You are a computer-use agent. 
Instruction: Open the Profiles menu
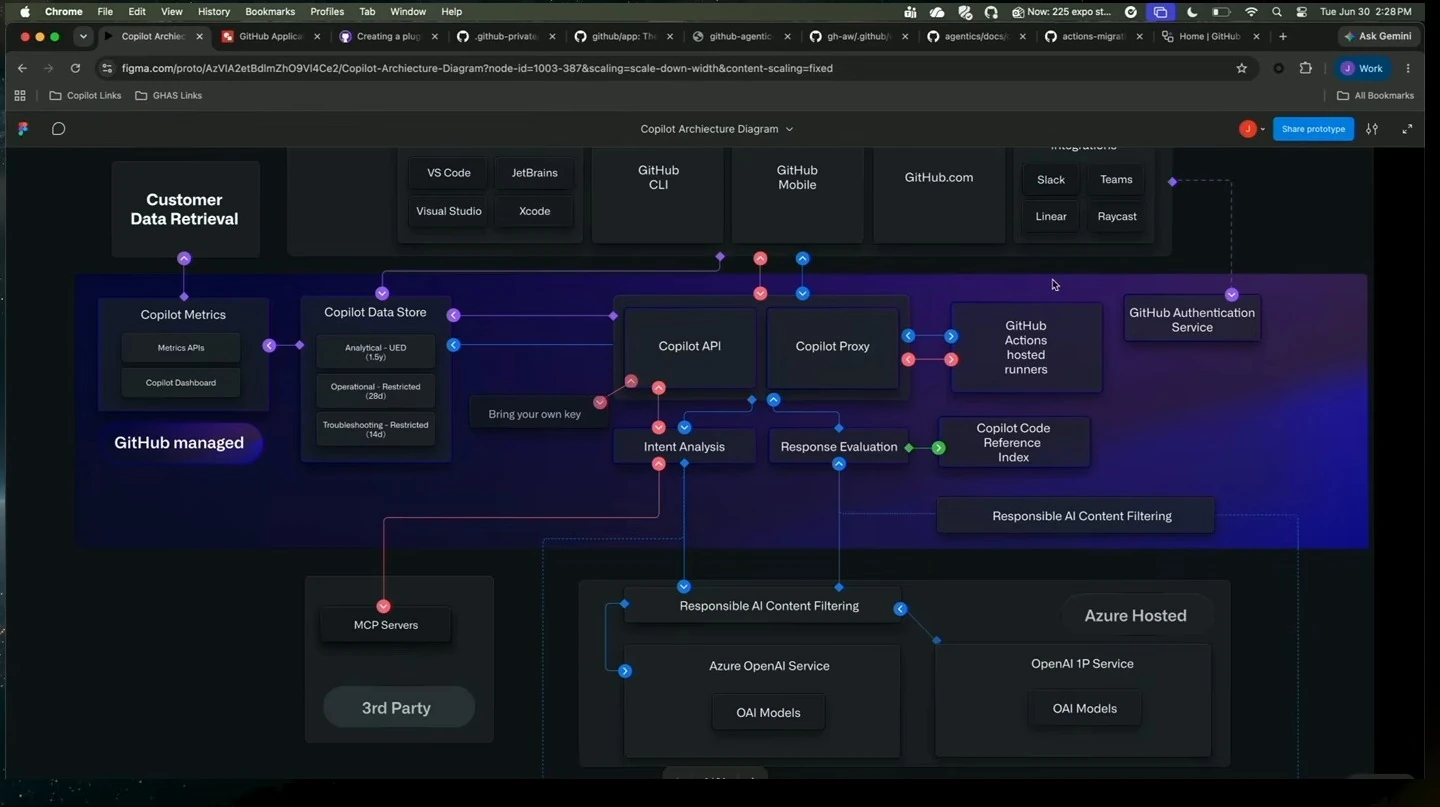(x=327, y=12)
